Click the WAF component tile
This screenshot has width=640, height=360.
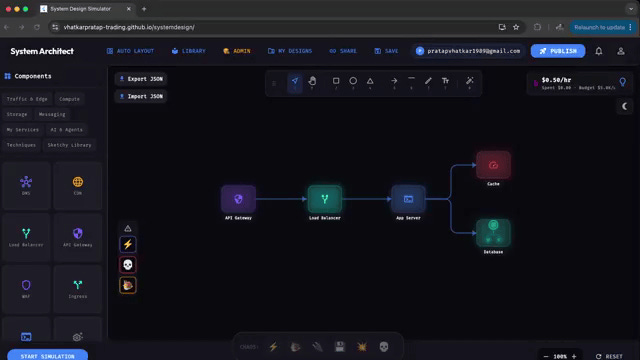[x=26, y=289]
